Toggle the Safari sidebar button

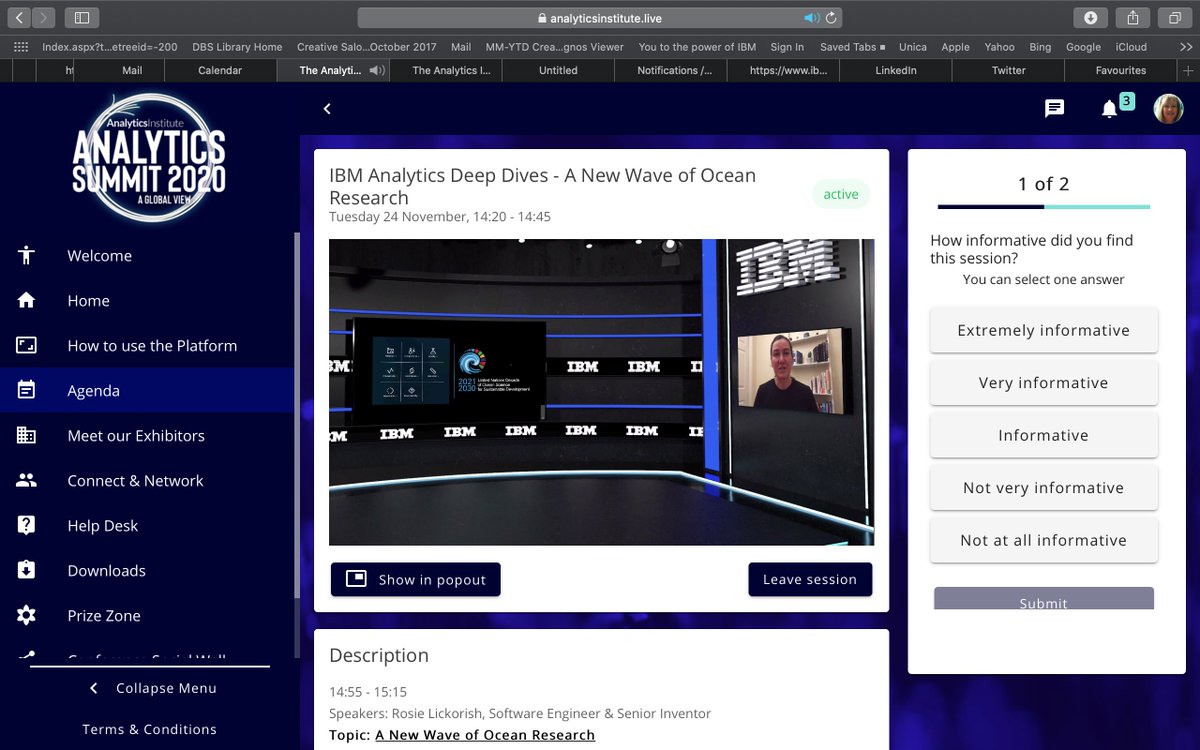(x=82, y=18)
